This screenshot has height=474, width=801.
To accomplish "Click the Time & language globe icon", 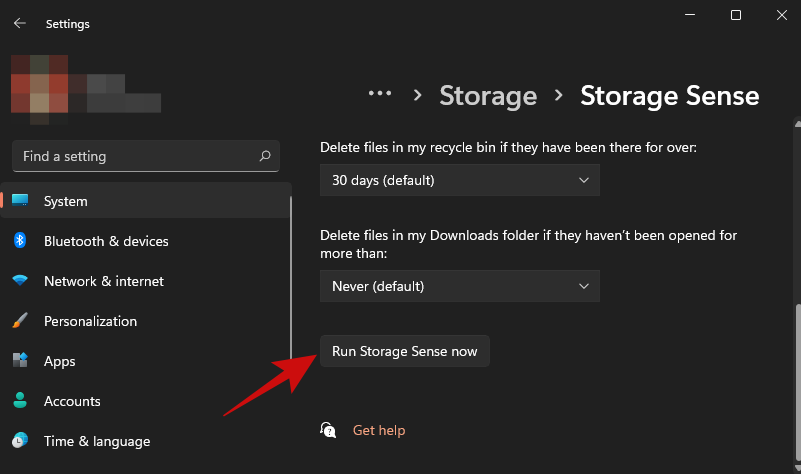I will click(x=20, y=441).
